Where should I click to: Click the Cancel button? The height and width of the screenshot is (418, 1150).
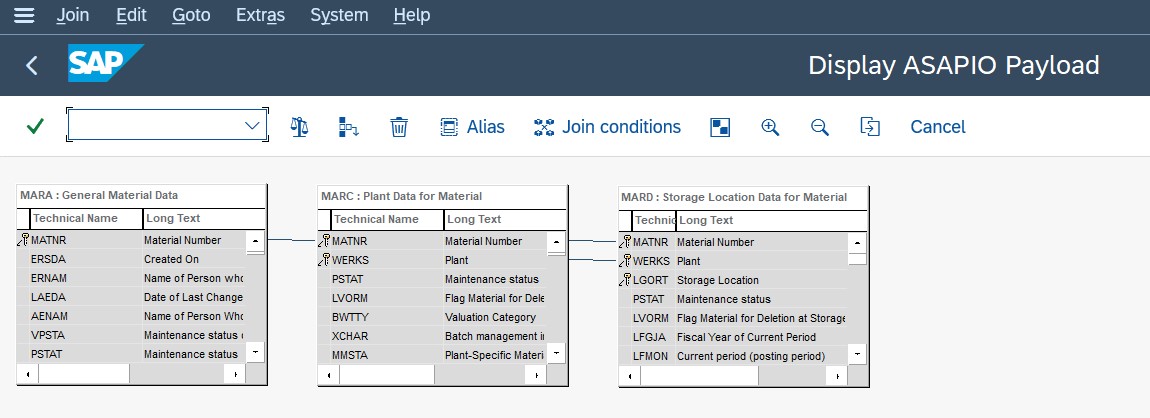[x=937, y=127]
